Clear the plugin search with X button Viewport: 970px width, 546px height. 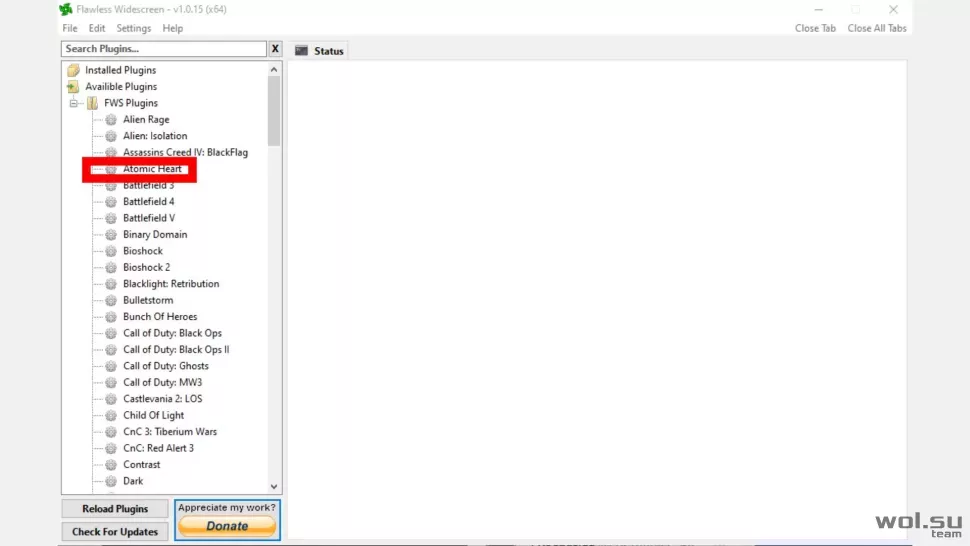(275, 49)
